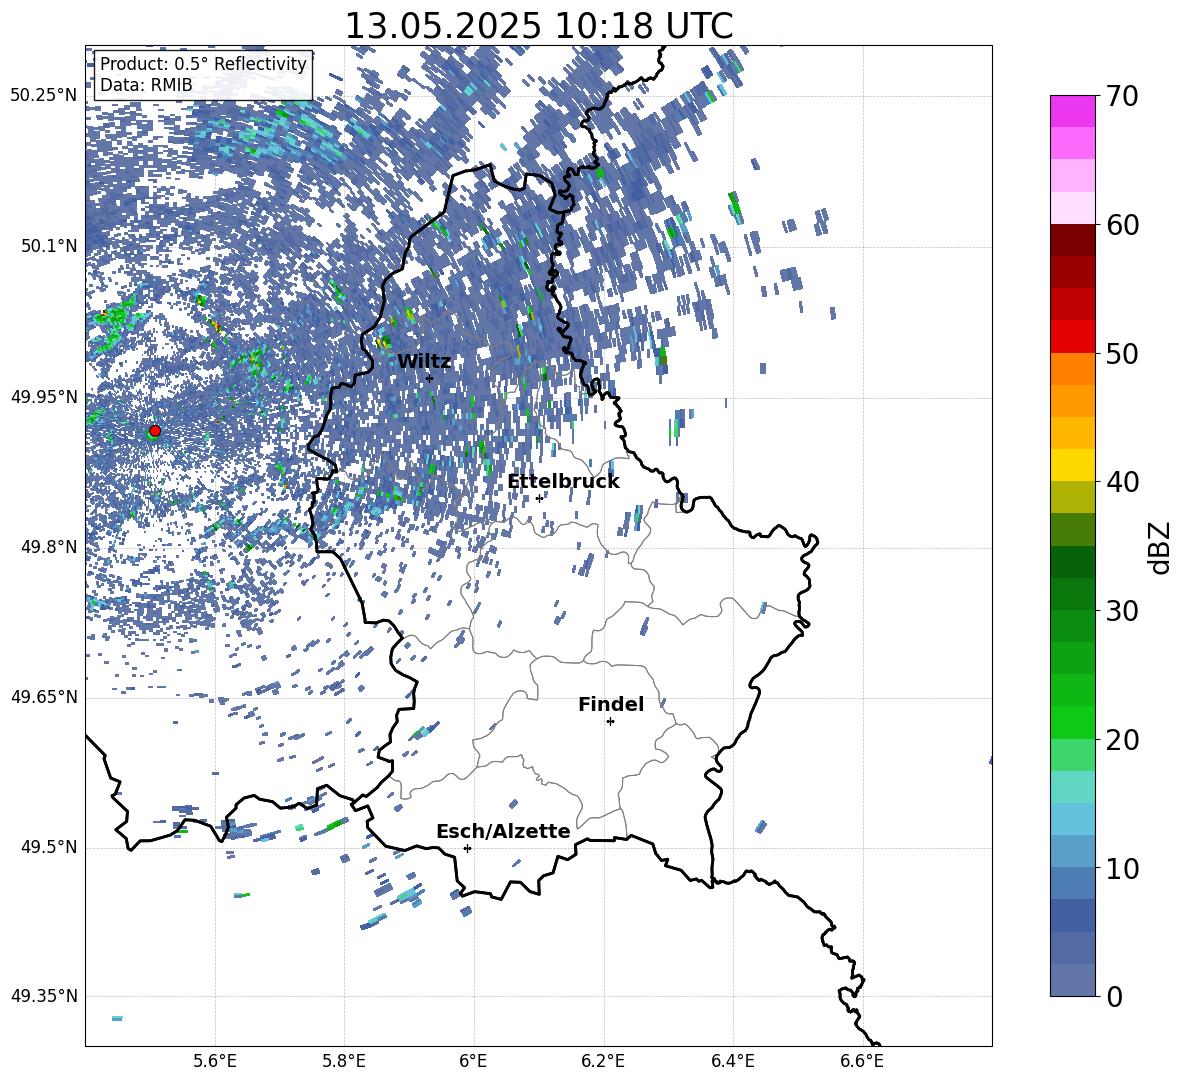Click the turquoise colorbar band between 10 and 20
This screenshot has width=1184, height=1081.
click(x=1072, y=787)
